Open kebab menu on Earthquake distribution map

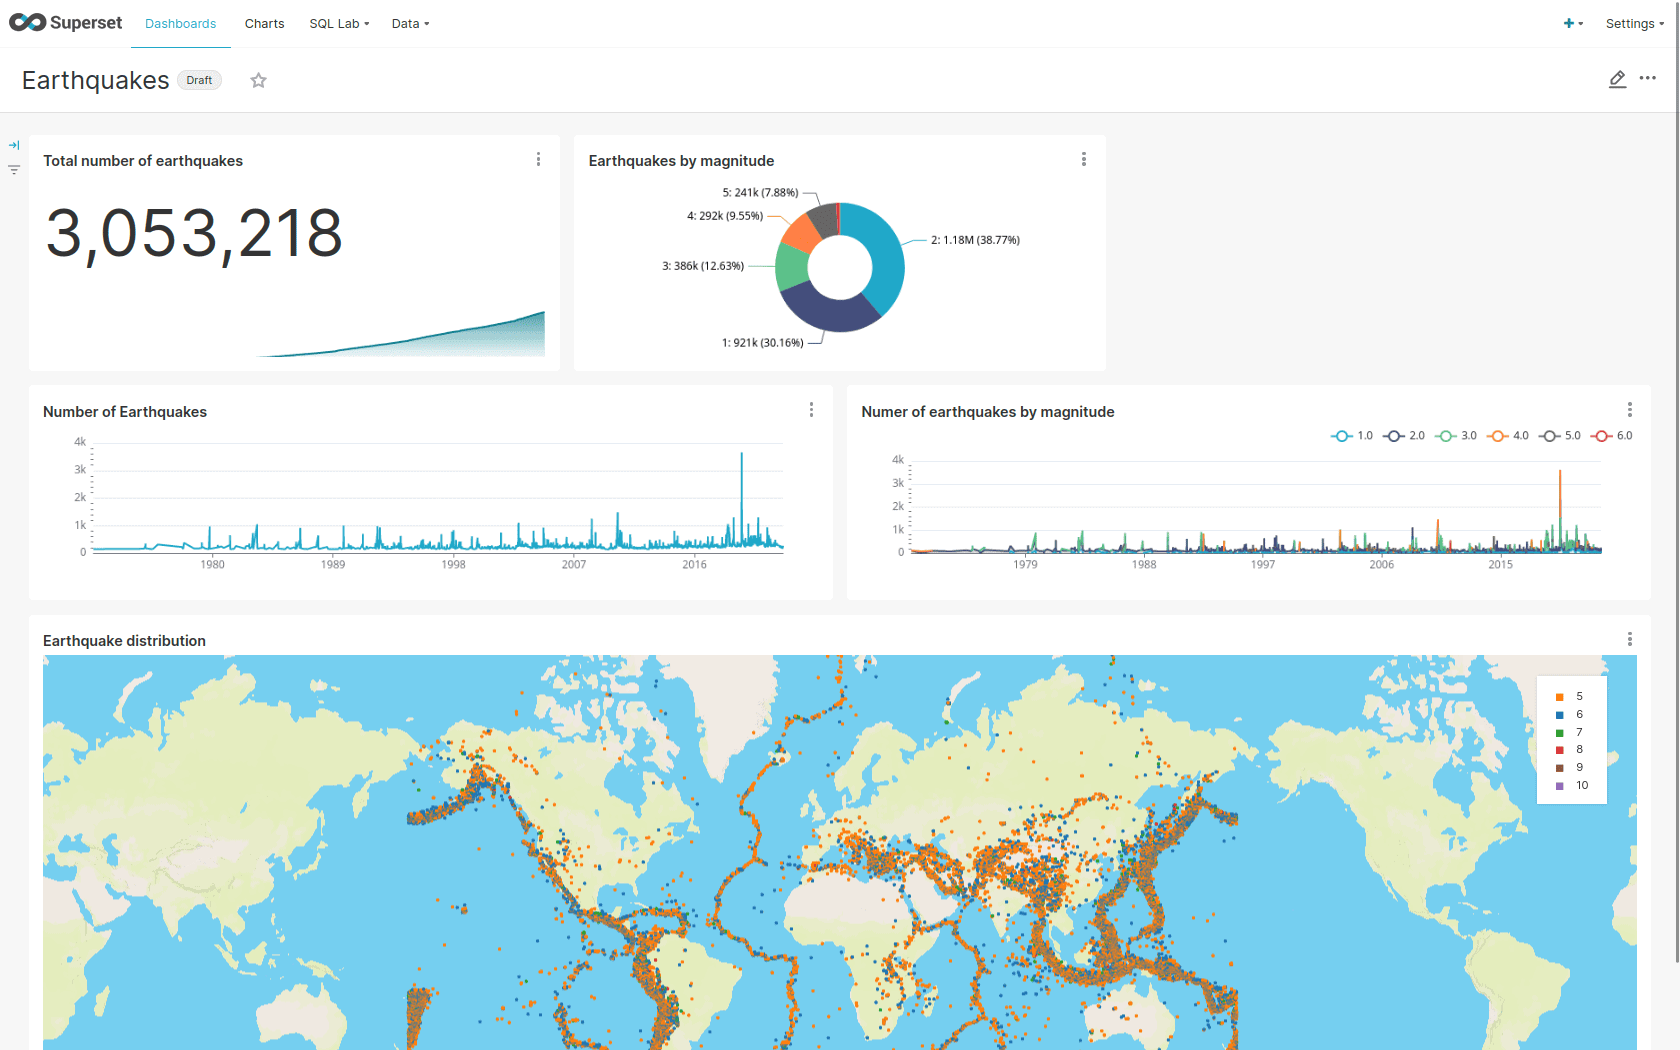pyautogui.click(x=1630, y=639)
